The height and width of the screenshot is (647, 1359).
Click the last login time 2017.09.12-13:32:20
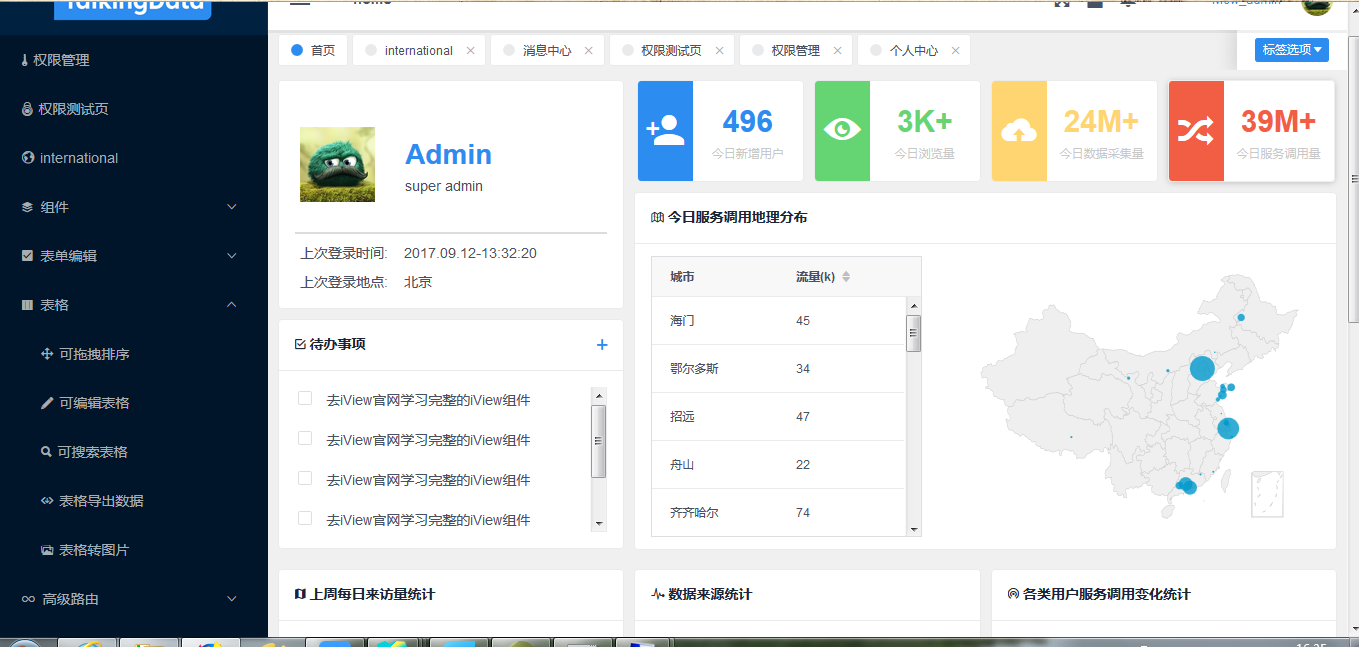pos(470,253)
